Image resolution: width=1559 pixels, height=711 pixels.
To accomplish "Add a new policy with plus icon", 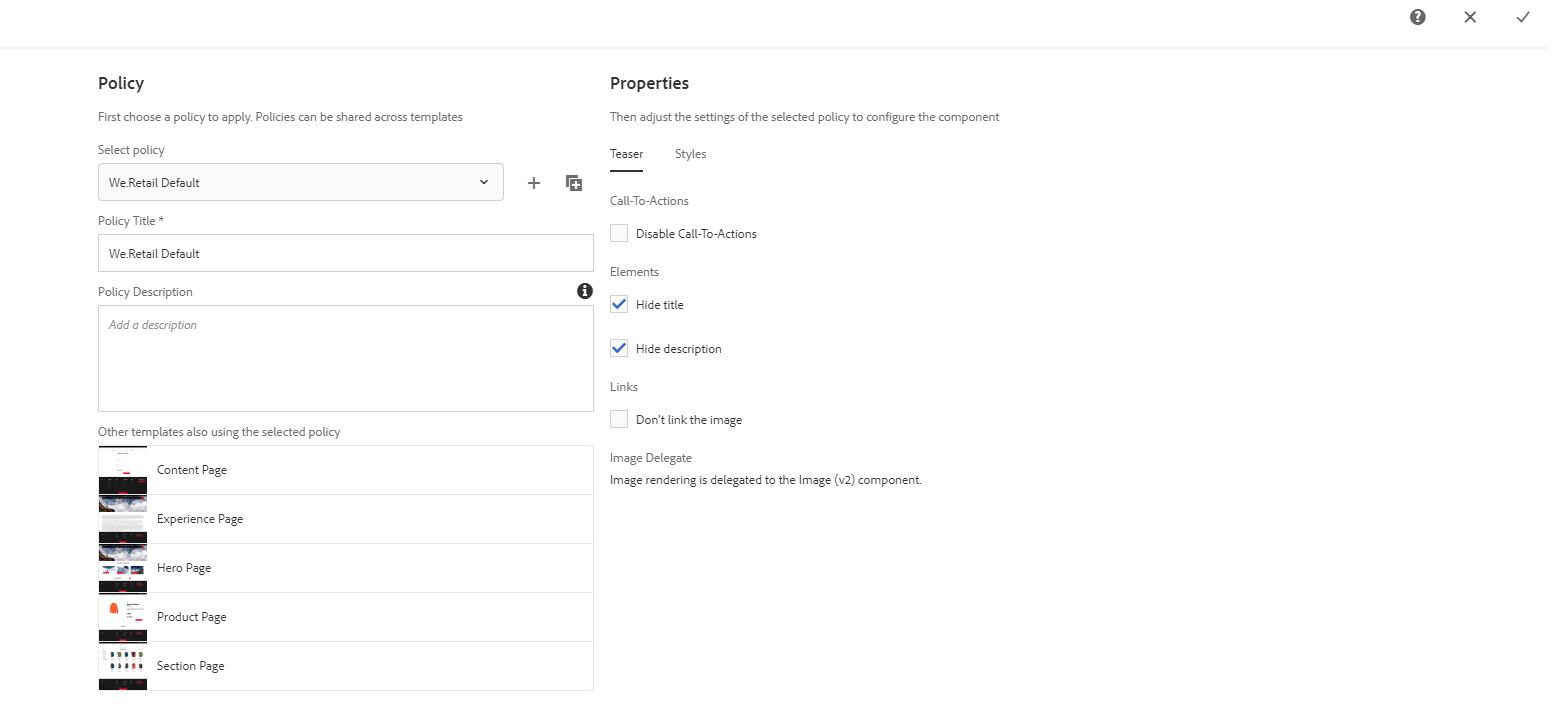I will point(534,183).
